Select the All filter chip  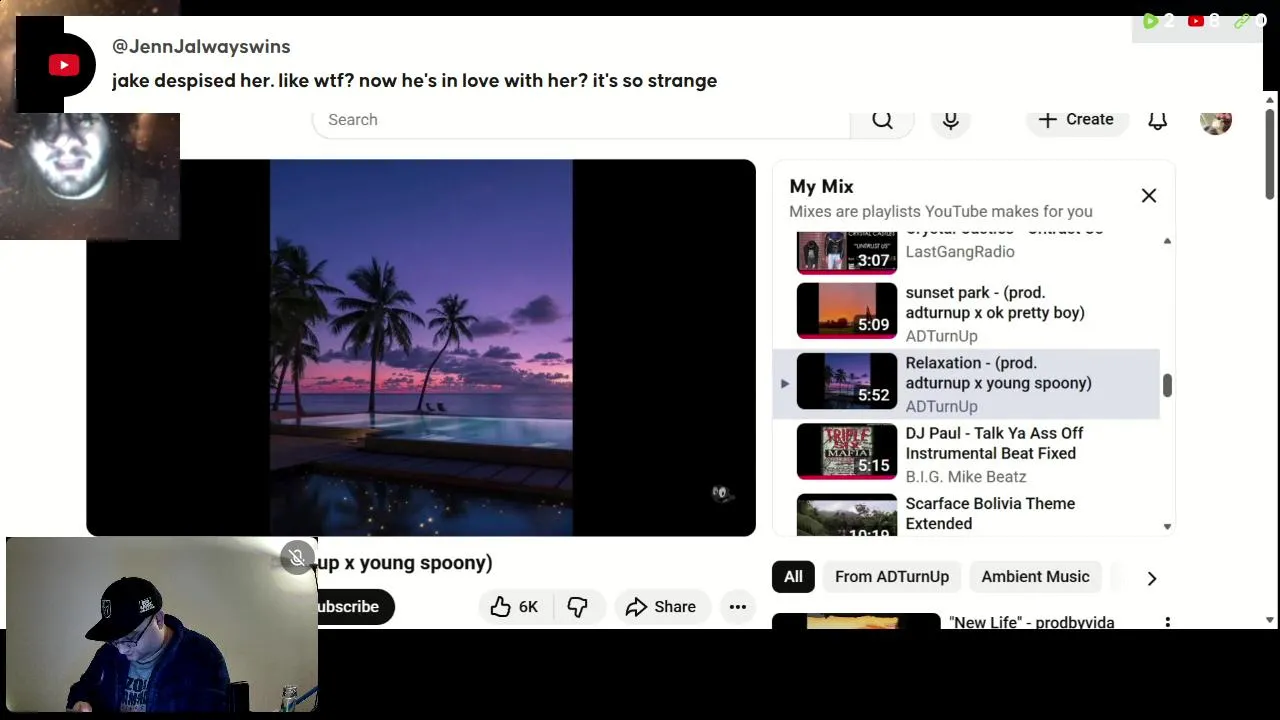(793, 577)
